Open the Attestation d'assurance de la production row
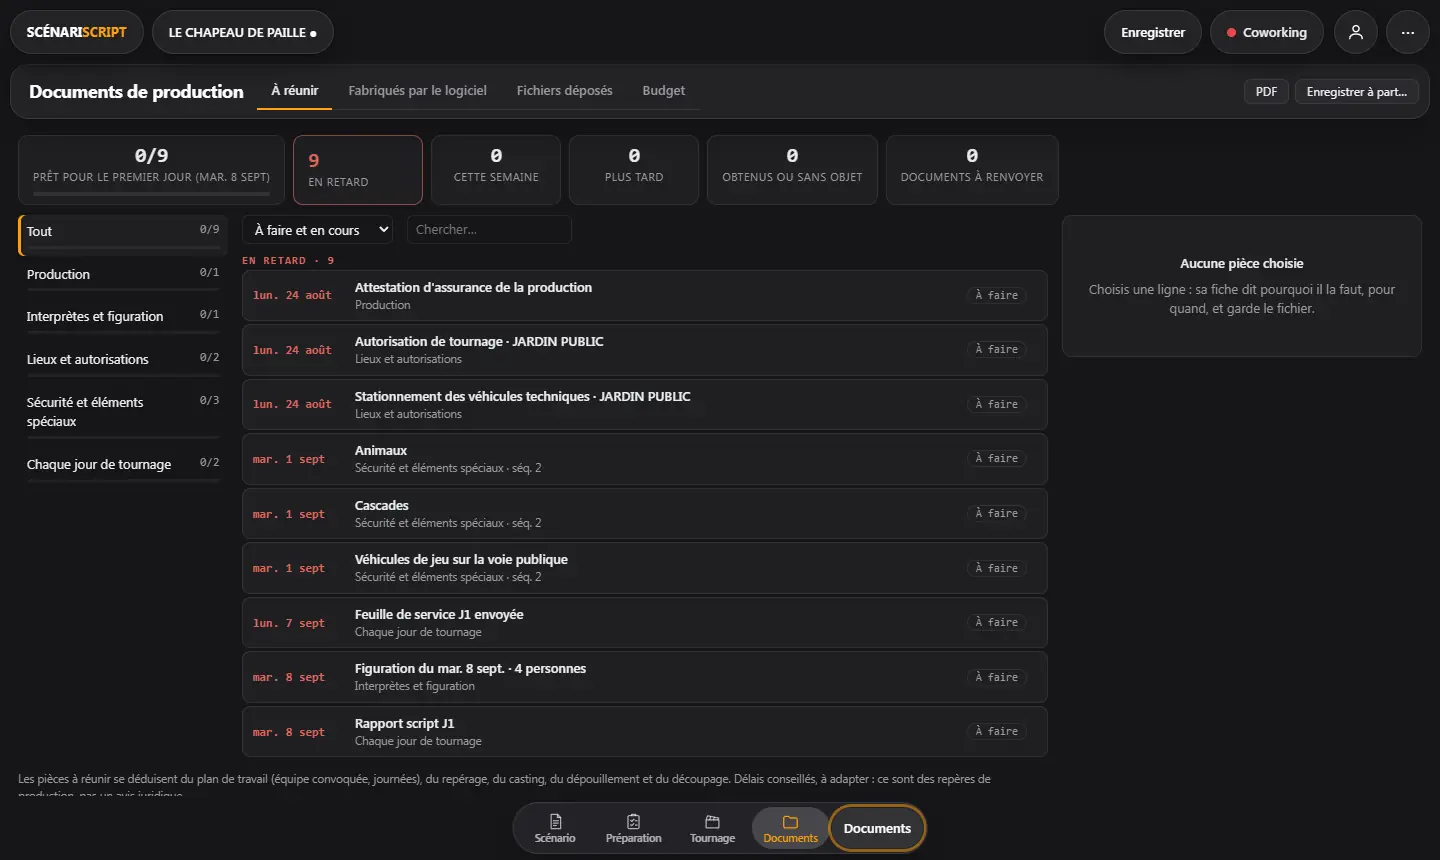The height and width of the screenshot is (860, 1440). pos(645,296)
